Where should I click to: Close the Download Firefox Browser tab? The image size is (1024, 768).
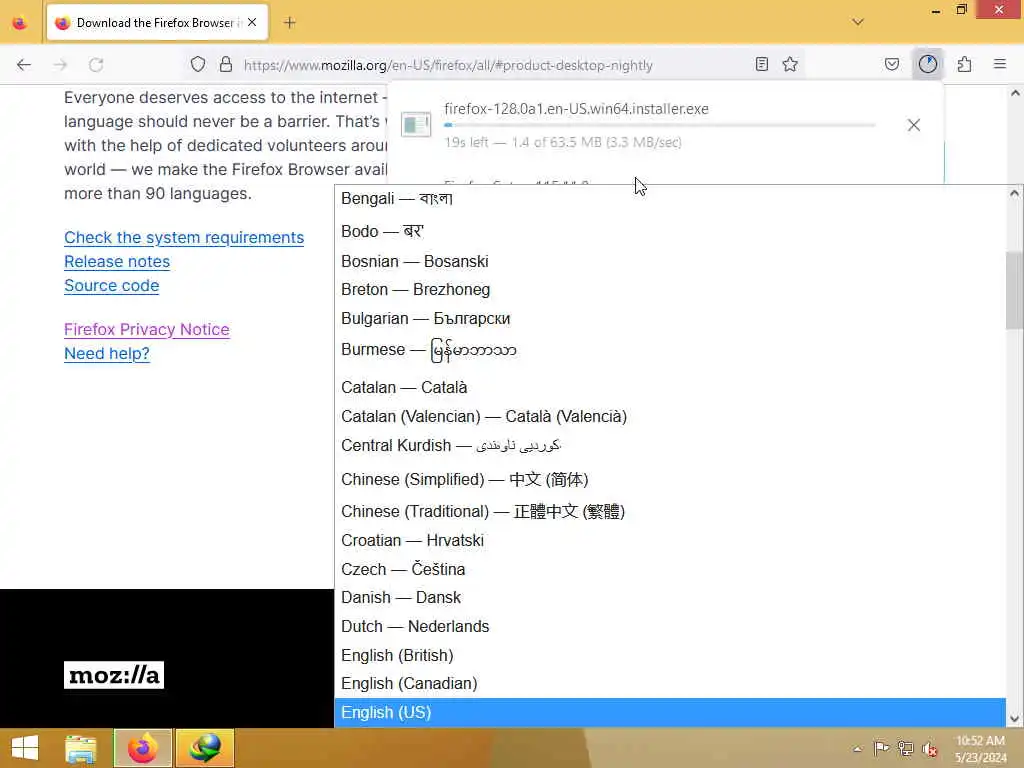[252, 23]
